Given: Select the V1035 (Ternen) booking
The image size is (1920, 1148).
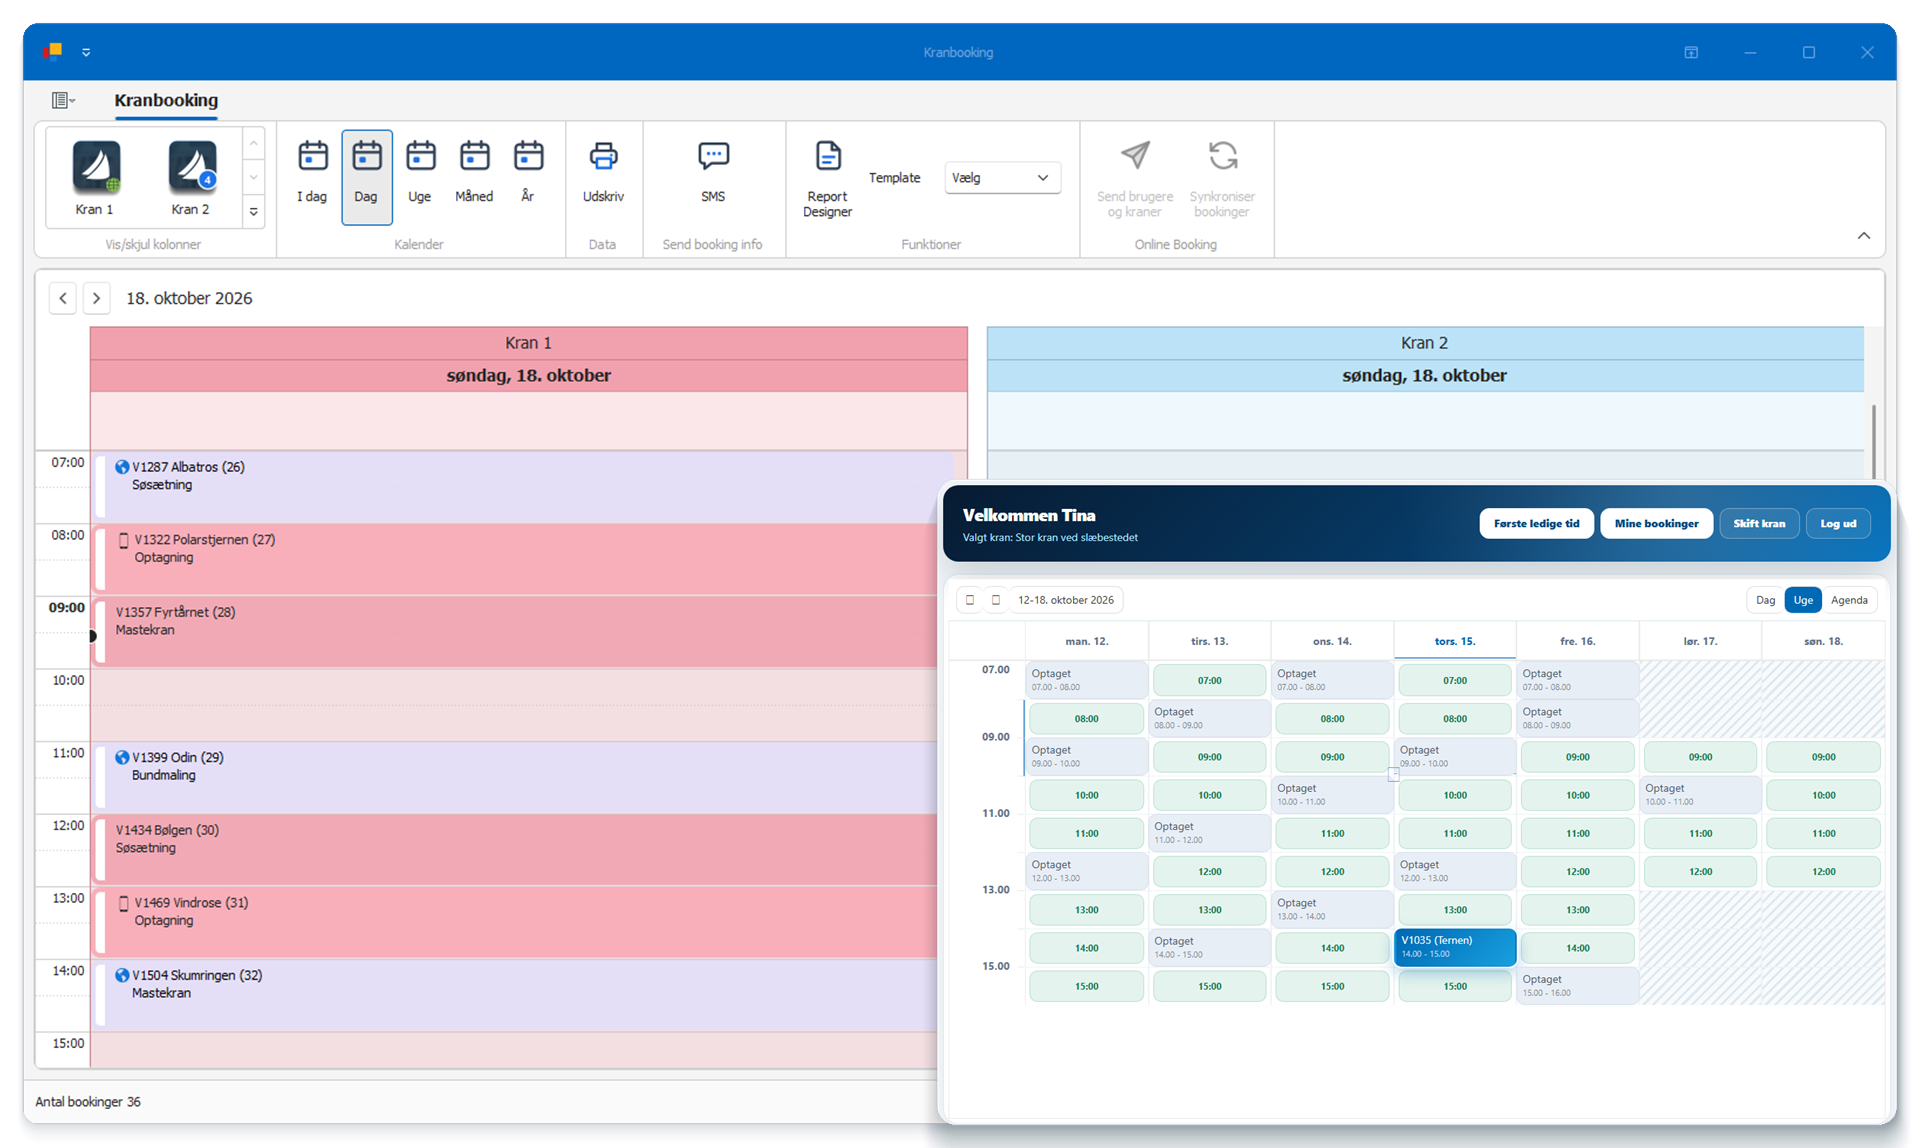Looking at the screenshot, I should tap(1454, 947).
